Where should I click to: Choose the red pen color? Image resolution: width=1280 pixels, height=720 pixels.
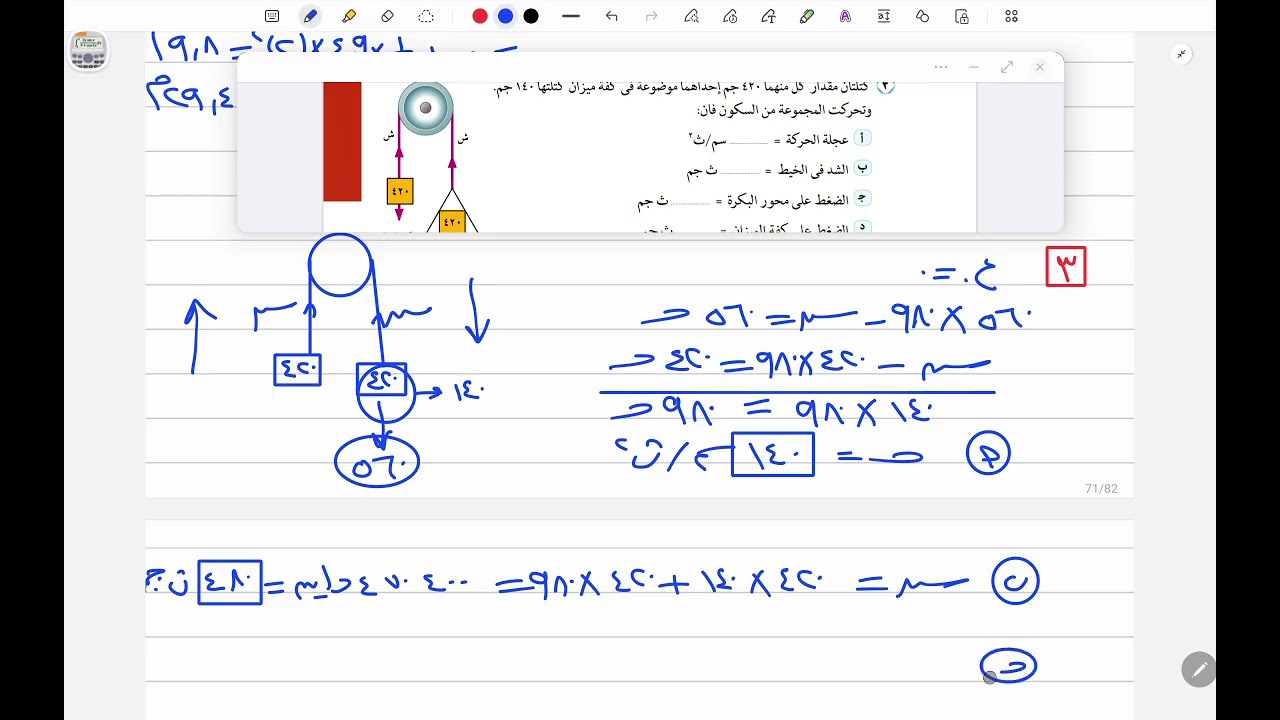[480, 16]
